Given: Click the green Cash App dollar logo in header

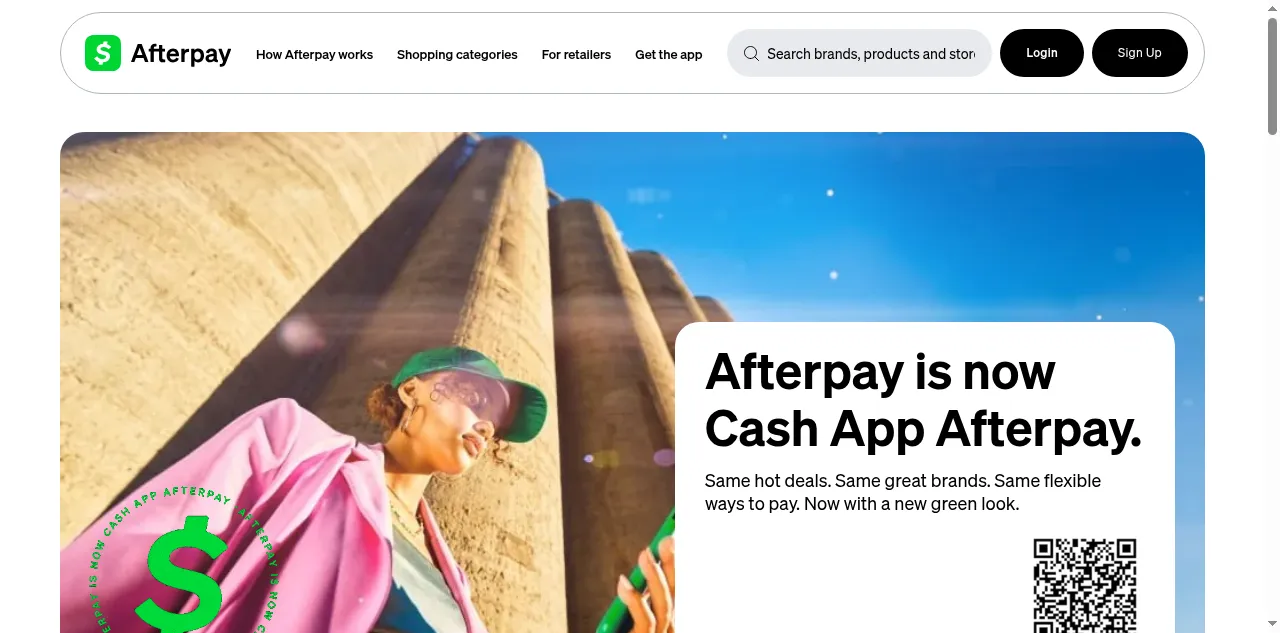Looking at the screenshot, I should [103, 53].
